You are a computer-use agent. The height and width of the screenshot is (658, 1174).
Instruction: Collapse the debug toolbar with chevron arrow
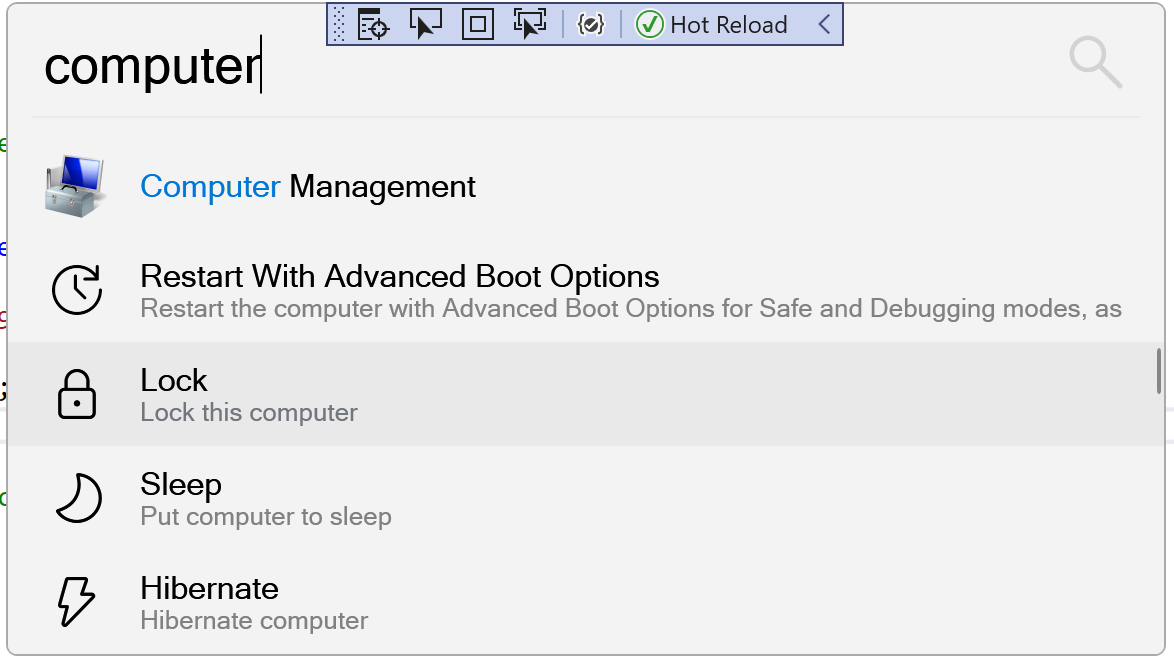[824, 25]
